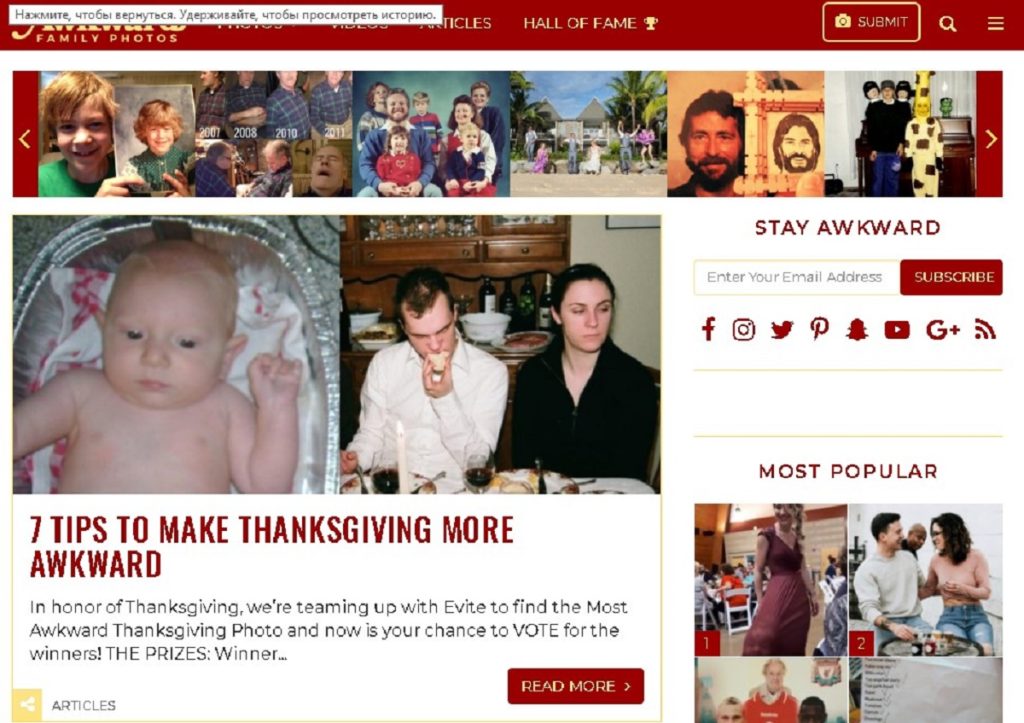1024x723 pixels.
Task: Open the Google Plus icon
Action: (x=942, y=330)
